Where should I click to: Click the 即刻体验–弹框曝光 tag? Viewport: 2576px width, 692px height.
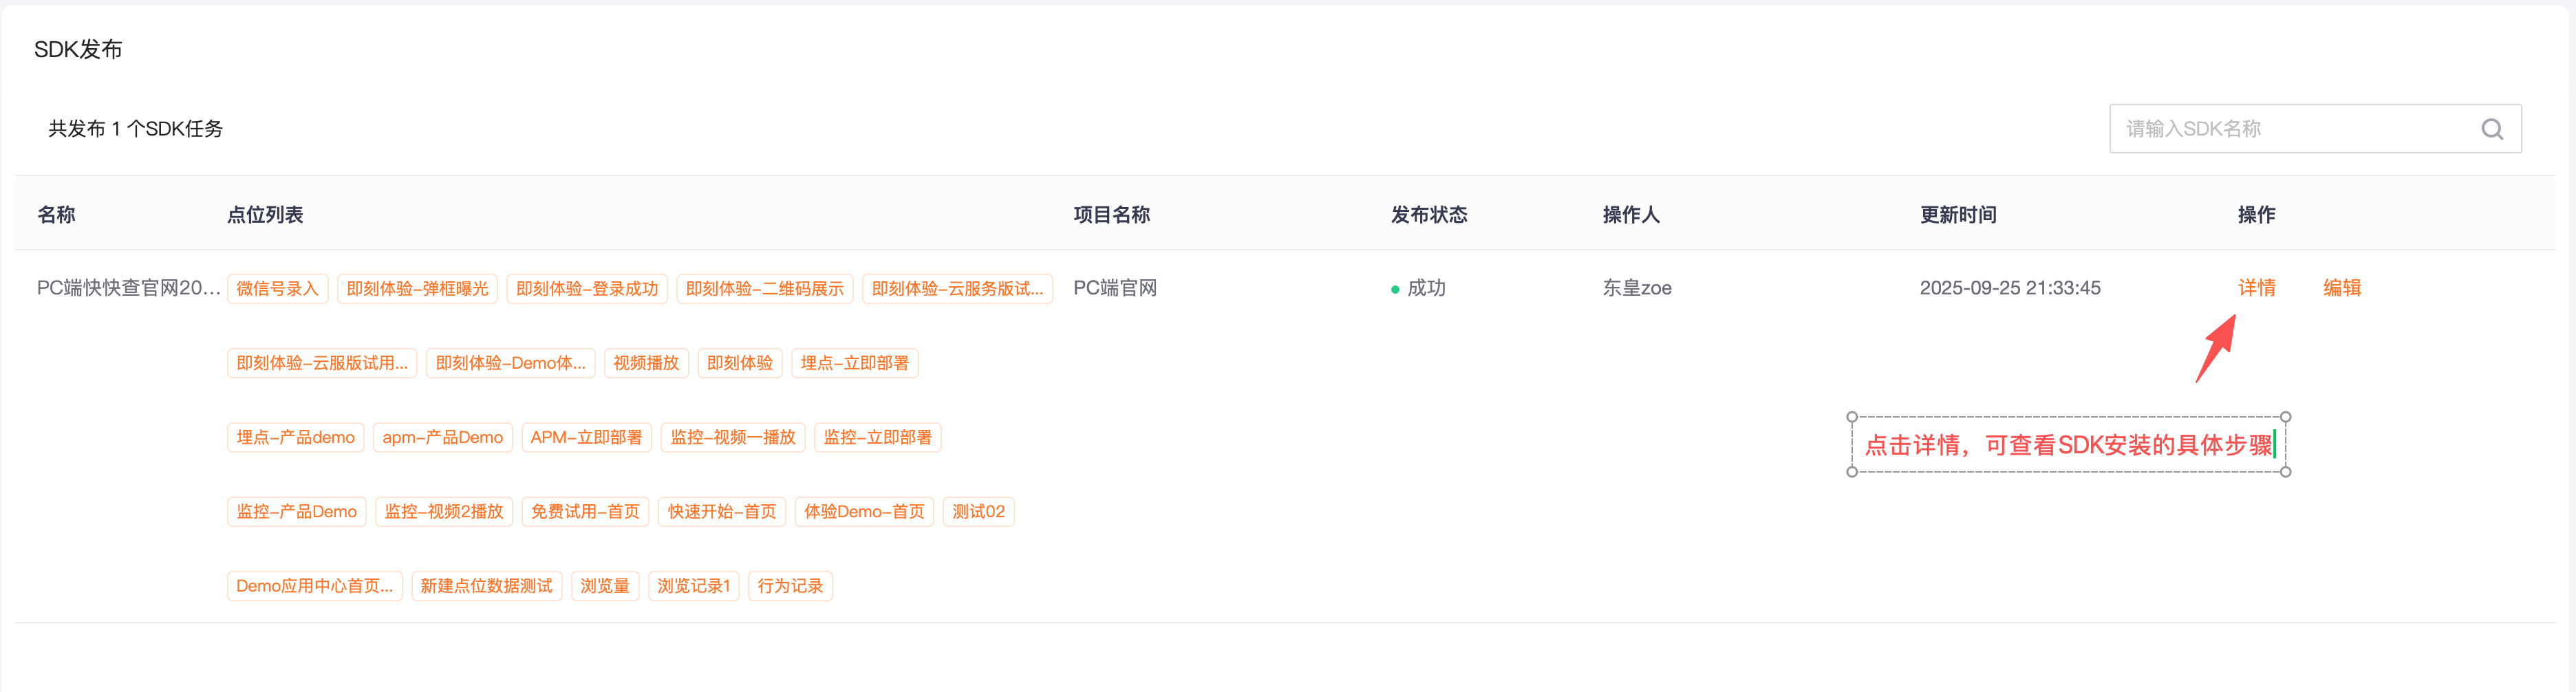point(417,289)
